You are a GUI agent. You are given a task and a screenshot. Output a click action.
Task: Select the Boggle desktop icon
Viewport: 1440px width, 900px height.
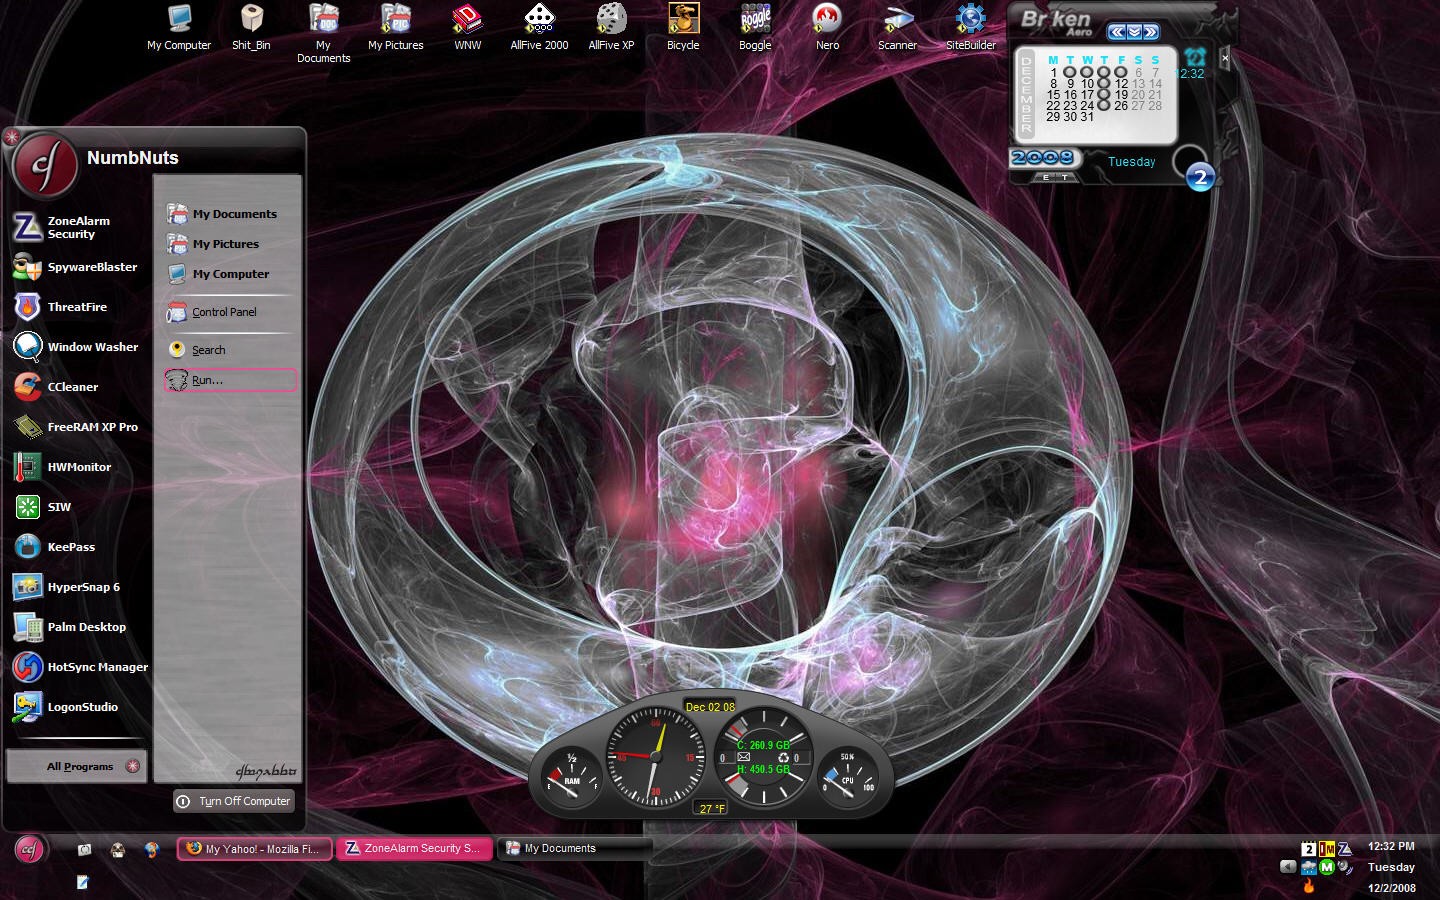tap(755, 27)
